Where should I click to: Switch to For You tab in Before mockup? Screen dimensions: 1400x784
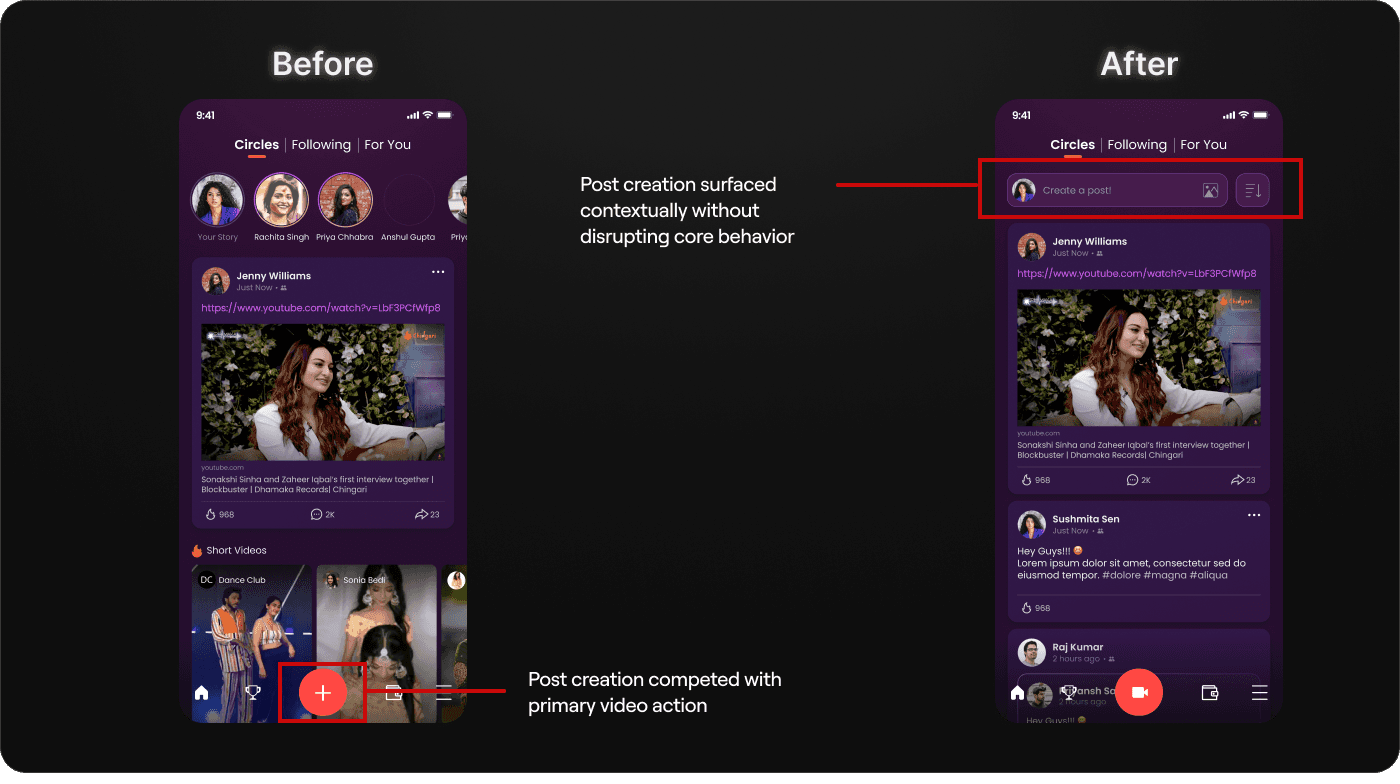tap(388, 145)
